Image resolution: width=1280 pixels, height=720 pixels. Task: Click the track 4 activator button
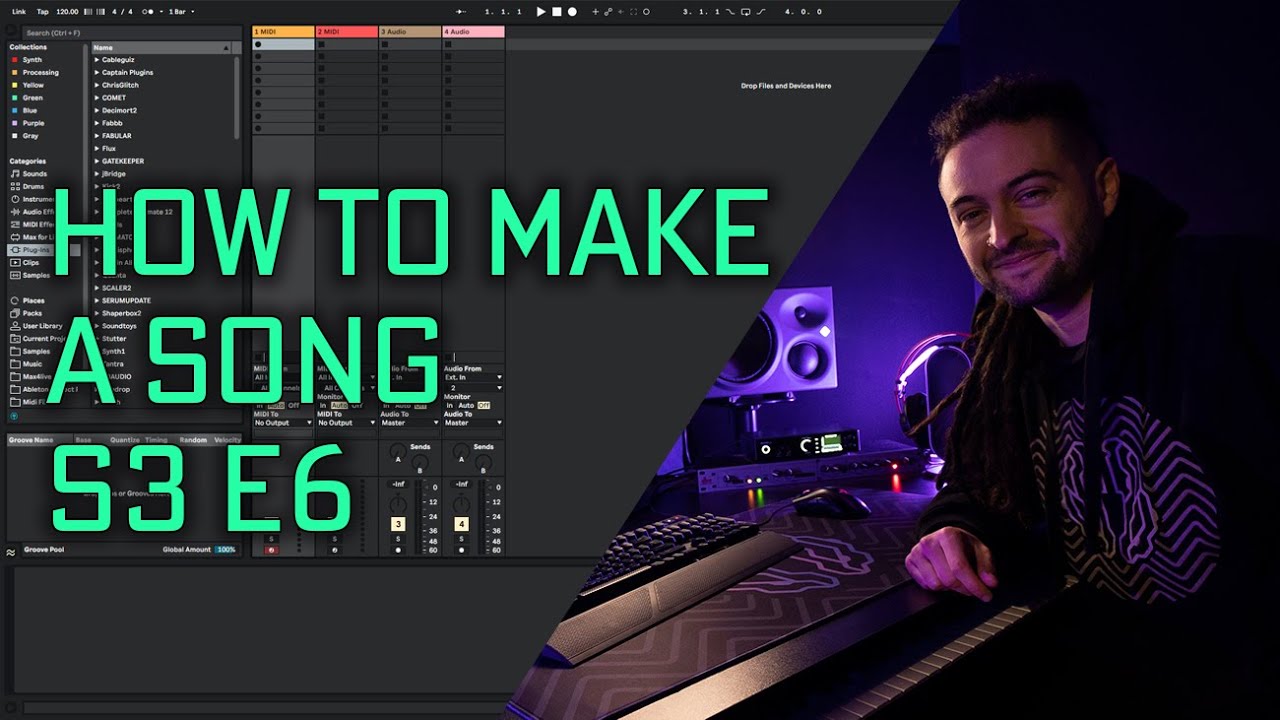coord(461,524)
